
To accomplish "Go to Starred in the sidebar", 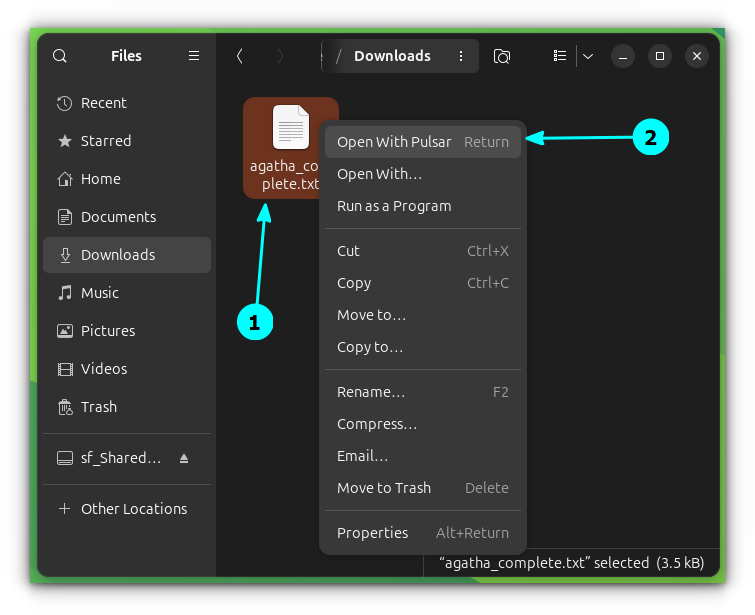I will (x=106, y=141).
